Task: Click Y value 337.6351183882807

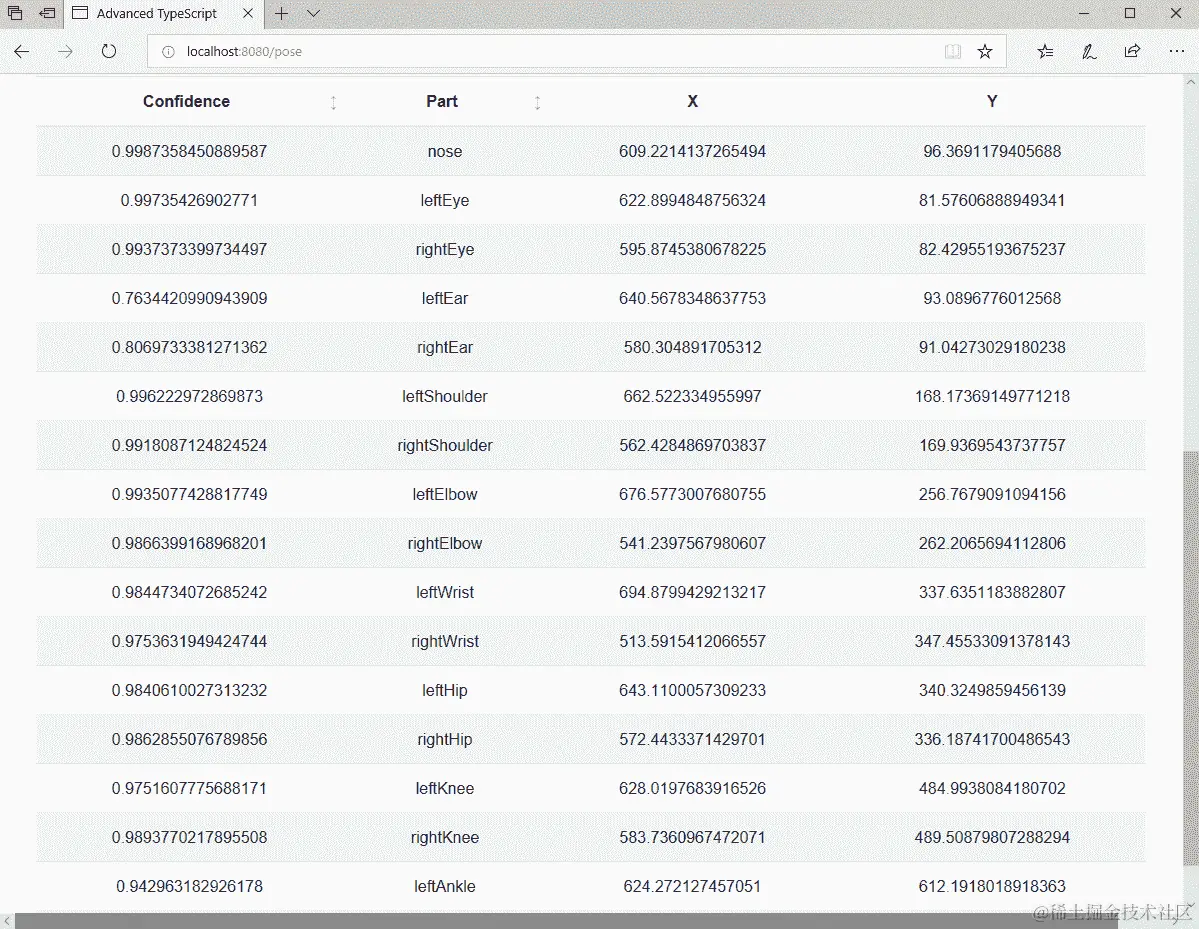Action: (992, 592)
